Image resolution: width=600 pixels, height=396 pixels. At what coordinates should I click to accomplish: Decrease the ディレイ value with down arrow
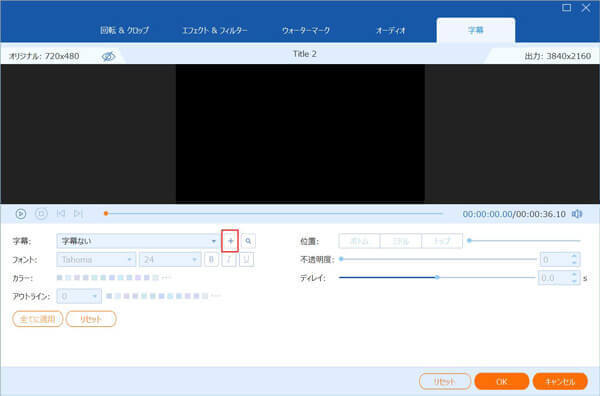[x=574, y=281]
